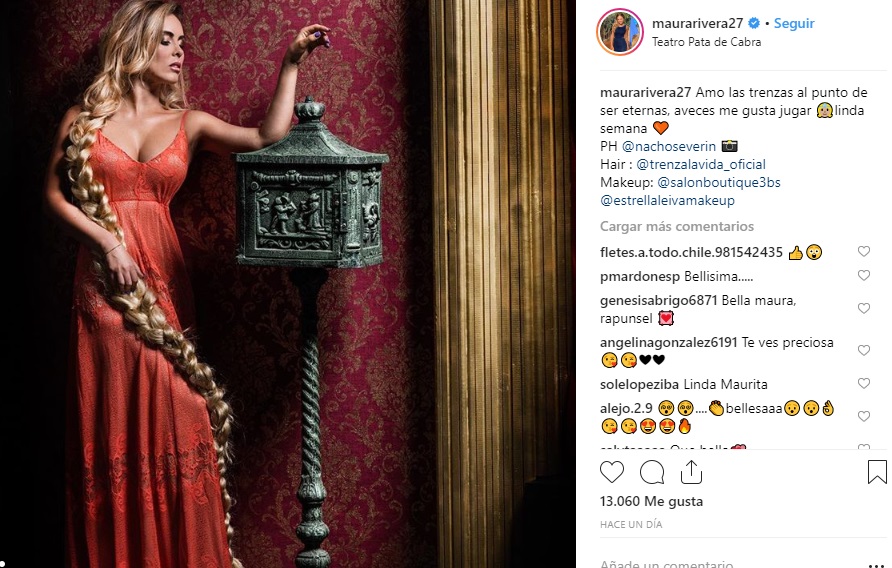The width and height of the screenshot is (892, 568).
Task: Open the @nachoseverin photographer profile
Action: pos(668,146)
